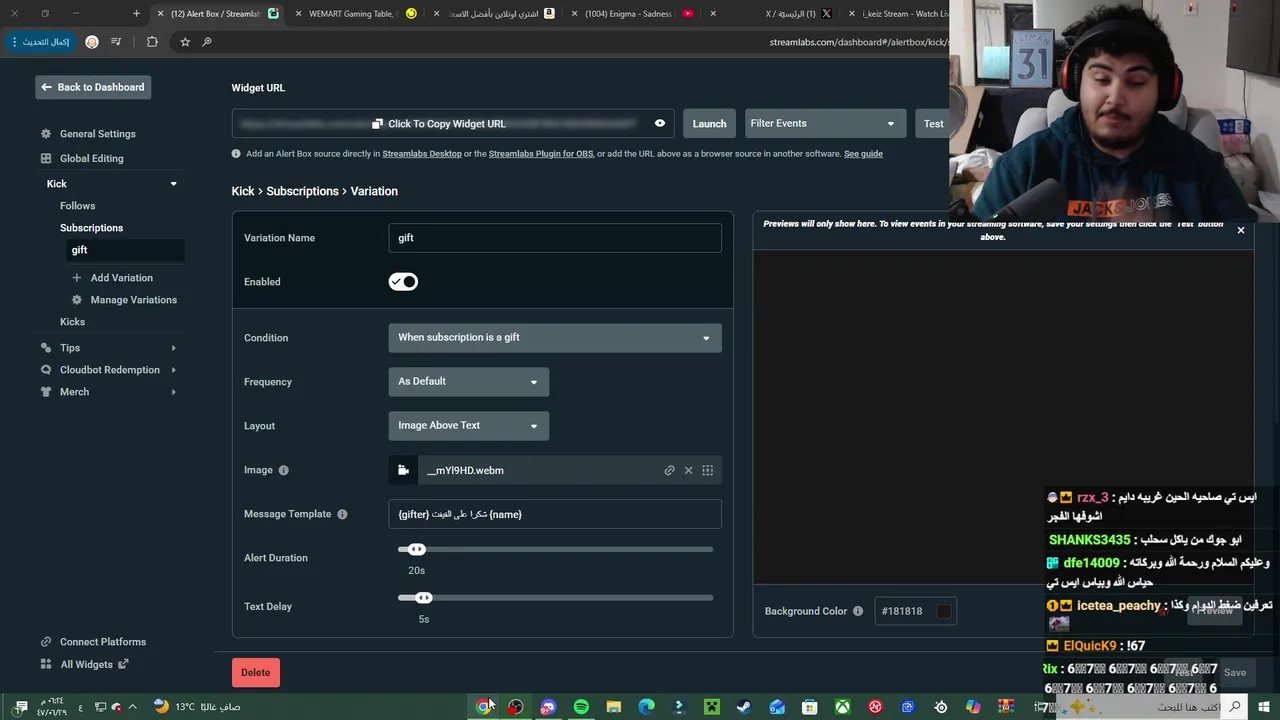
Task: Click the Tips tag icon in sidebar
Action: [46, 348]
